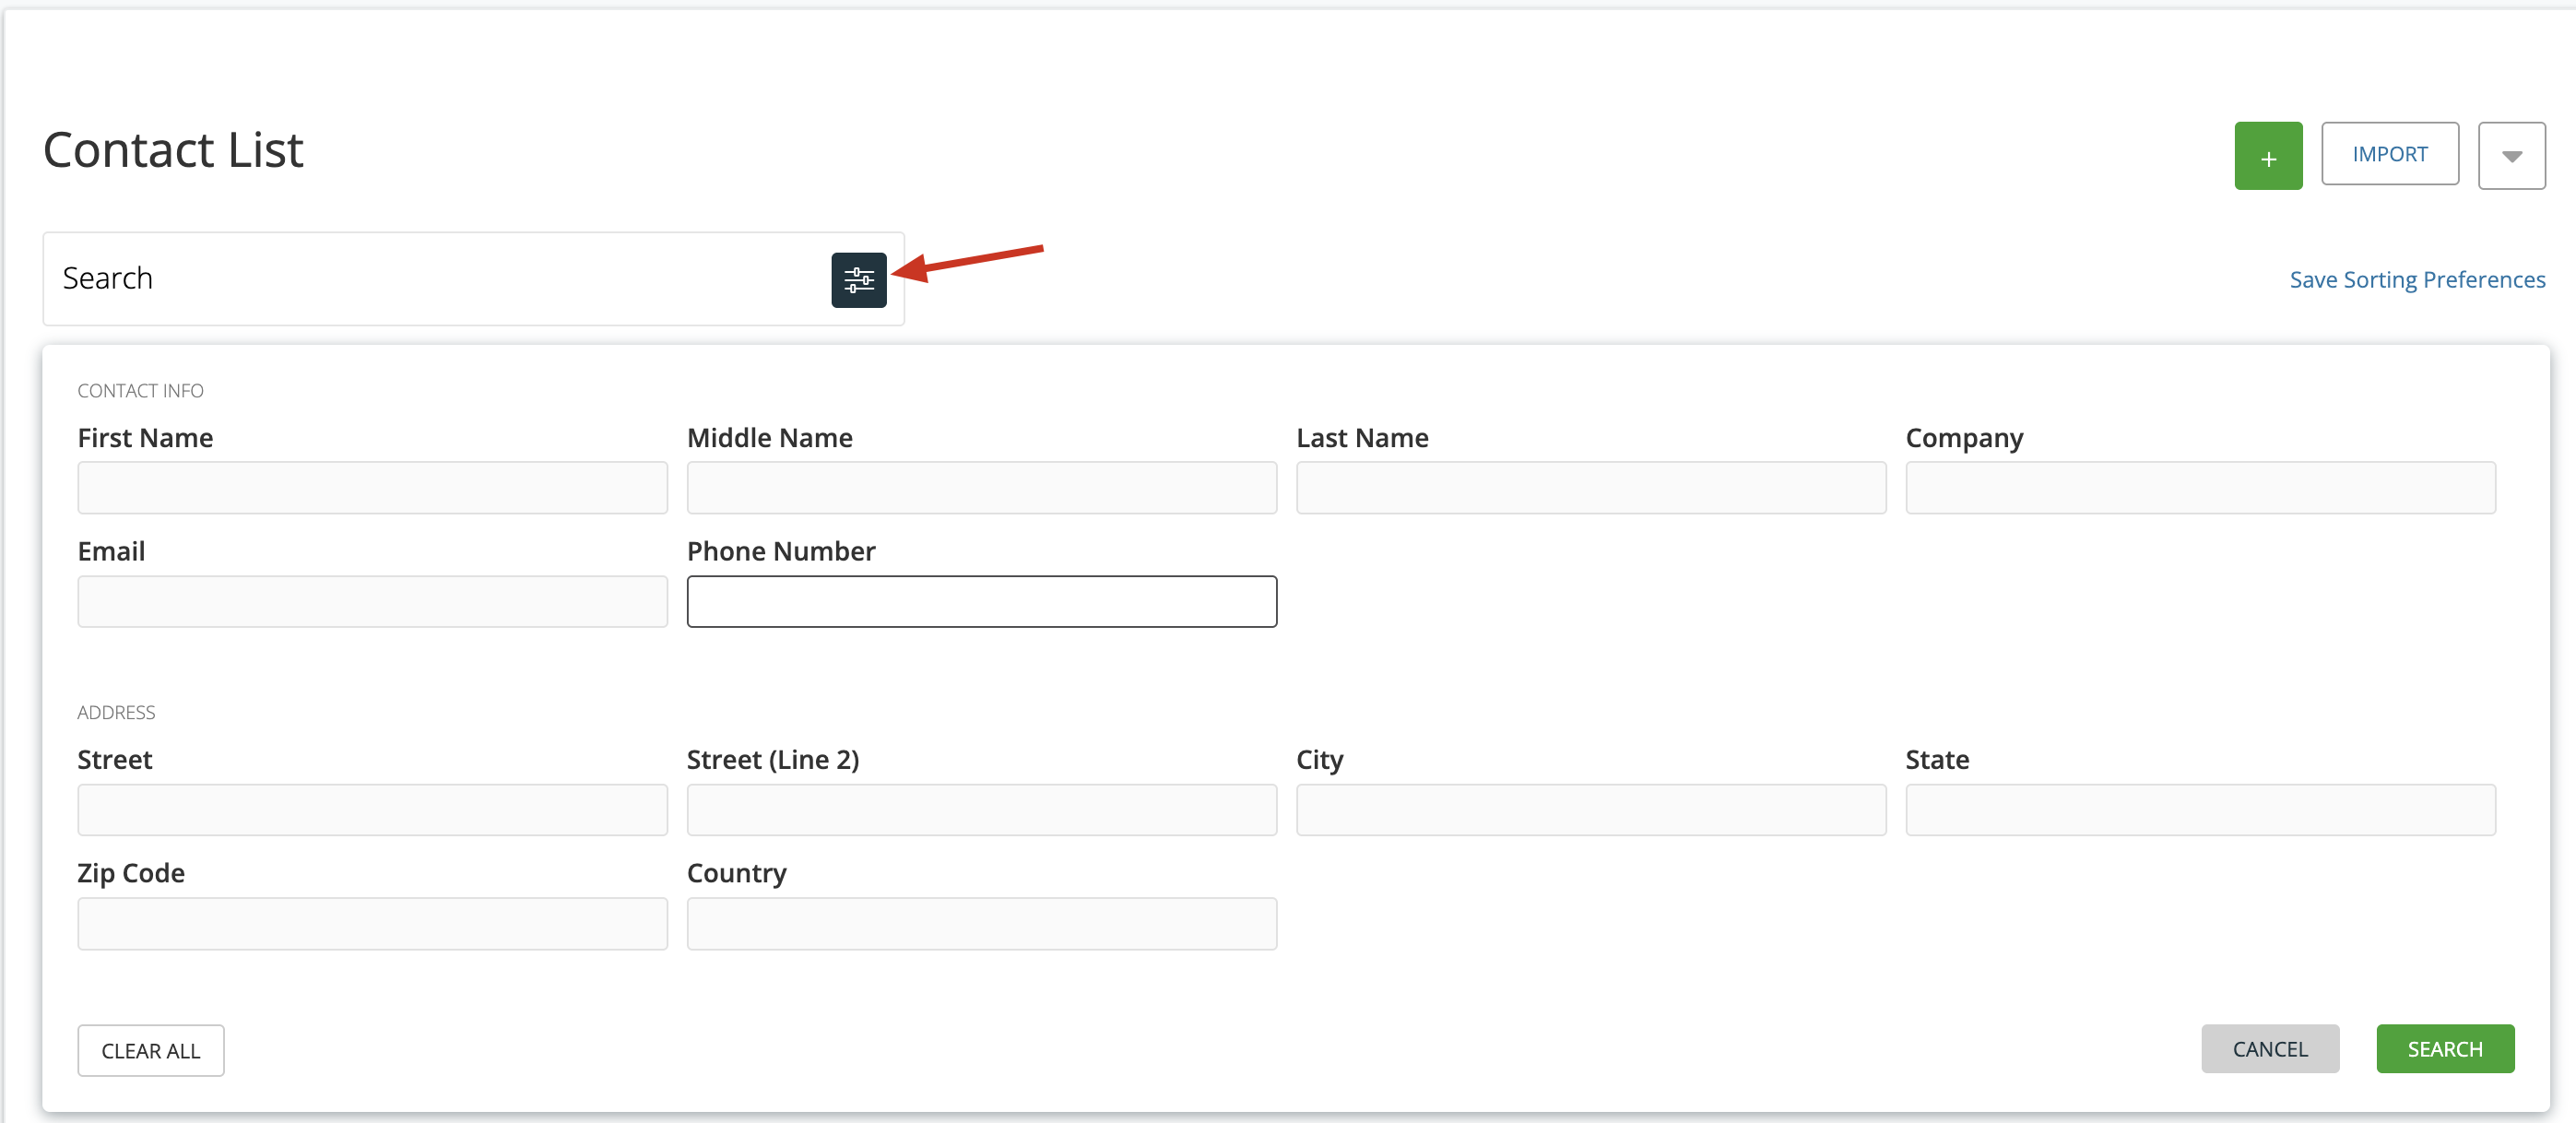Click the 'Contact List' page title

tap(173, 150)
